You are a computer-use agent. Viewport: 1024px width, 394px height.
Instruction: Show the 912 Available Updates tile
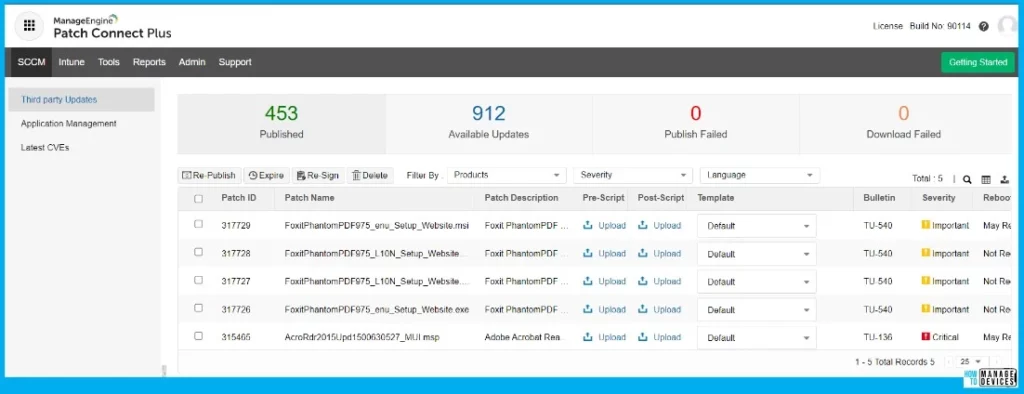(x=488, y=124)
